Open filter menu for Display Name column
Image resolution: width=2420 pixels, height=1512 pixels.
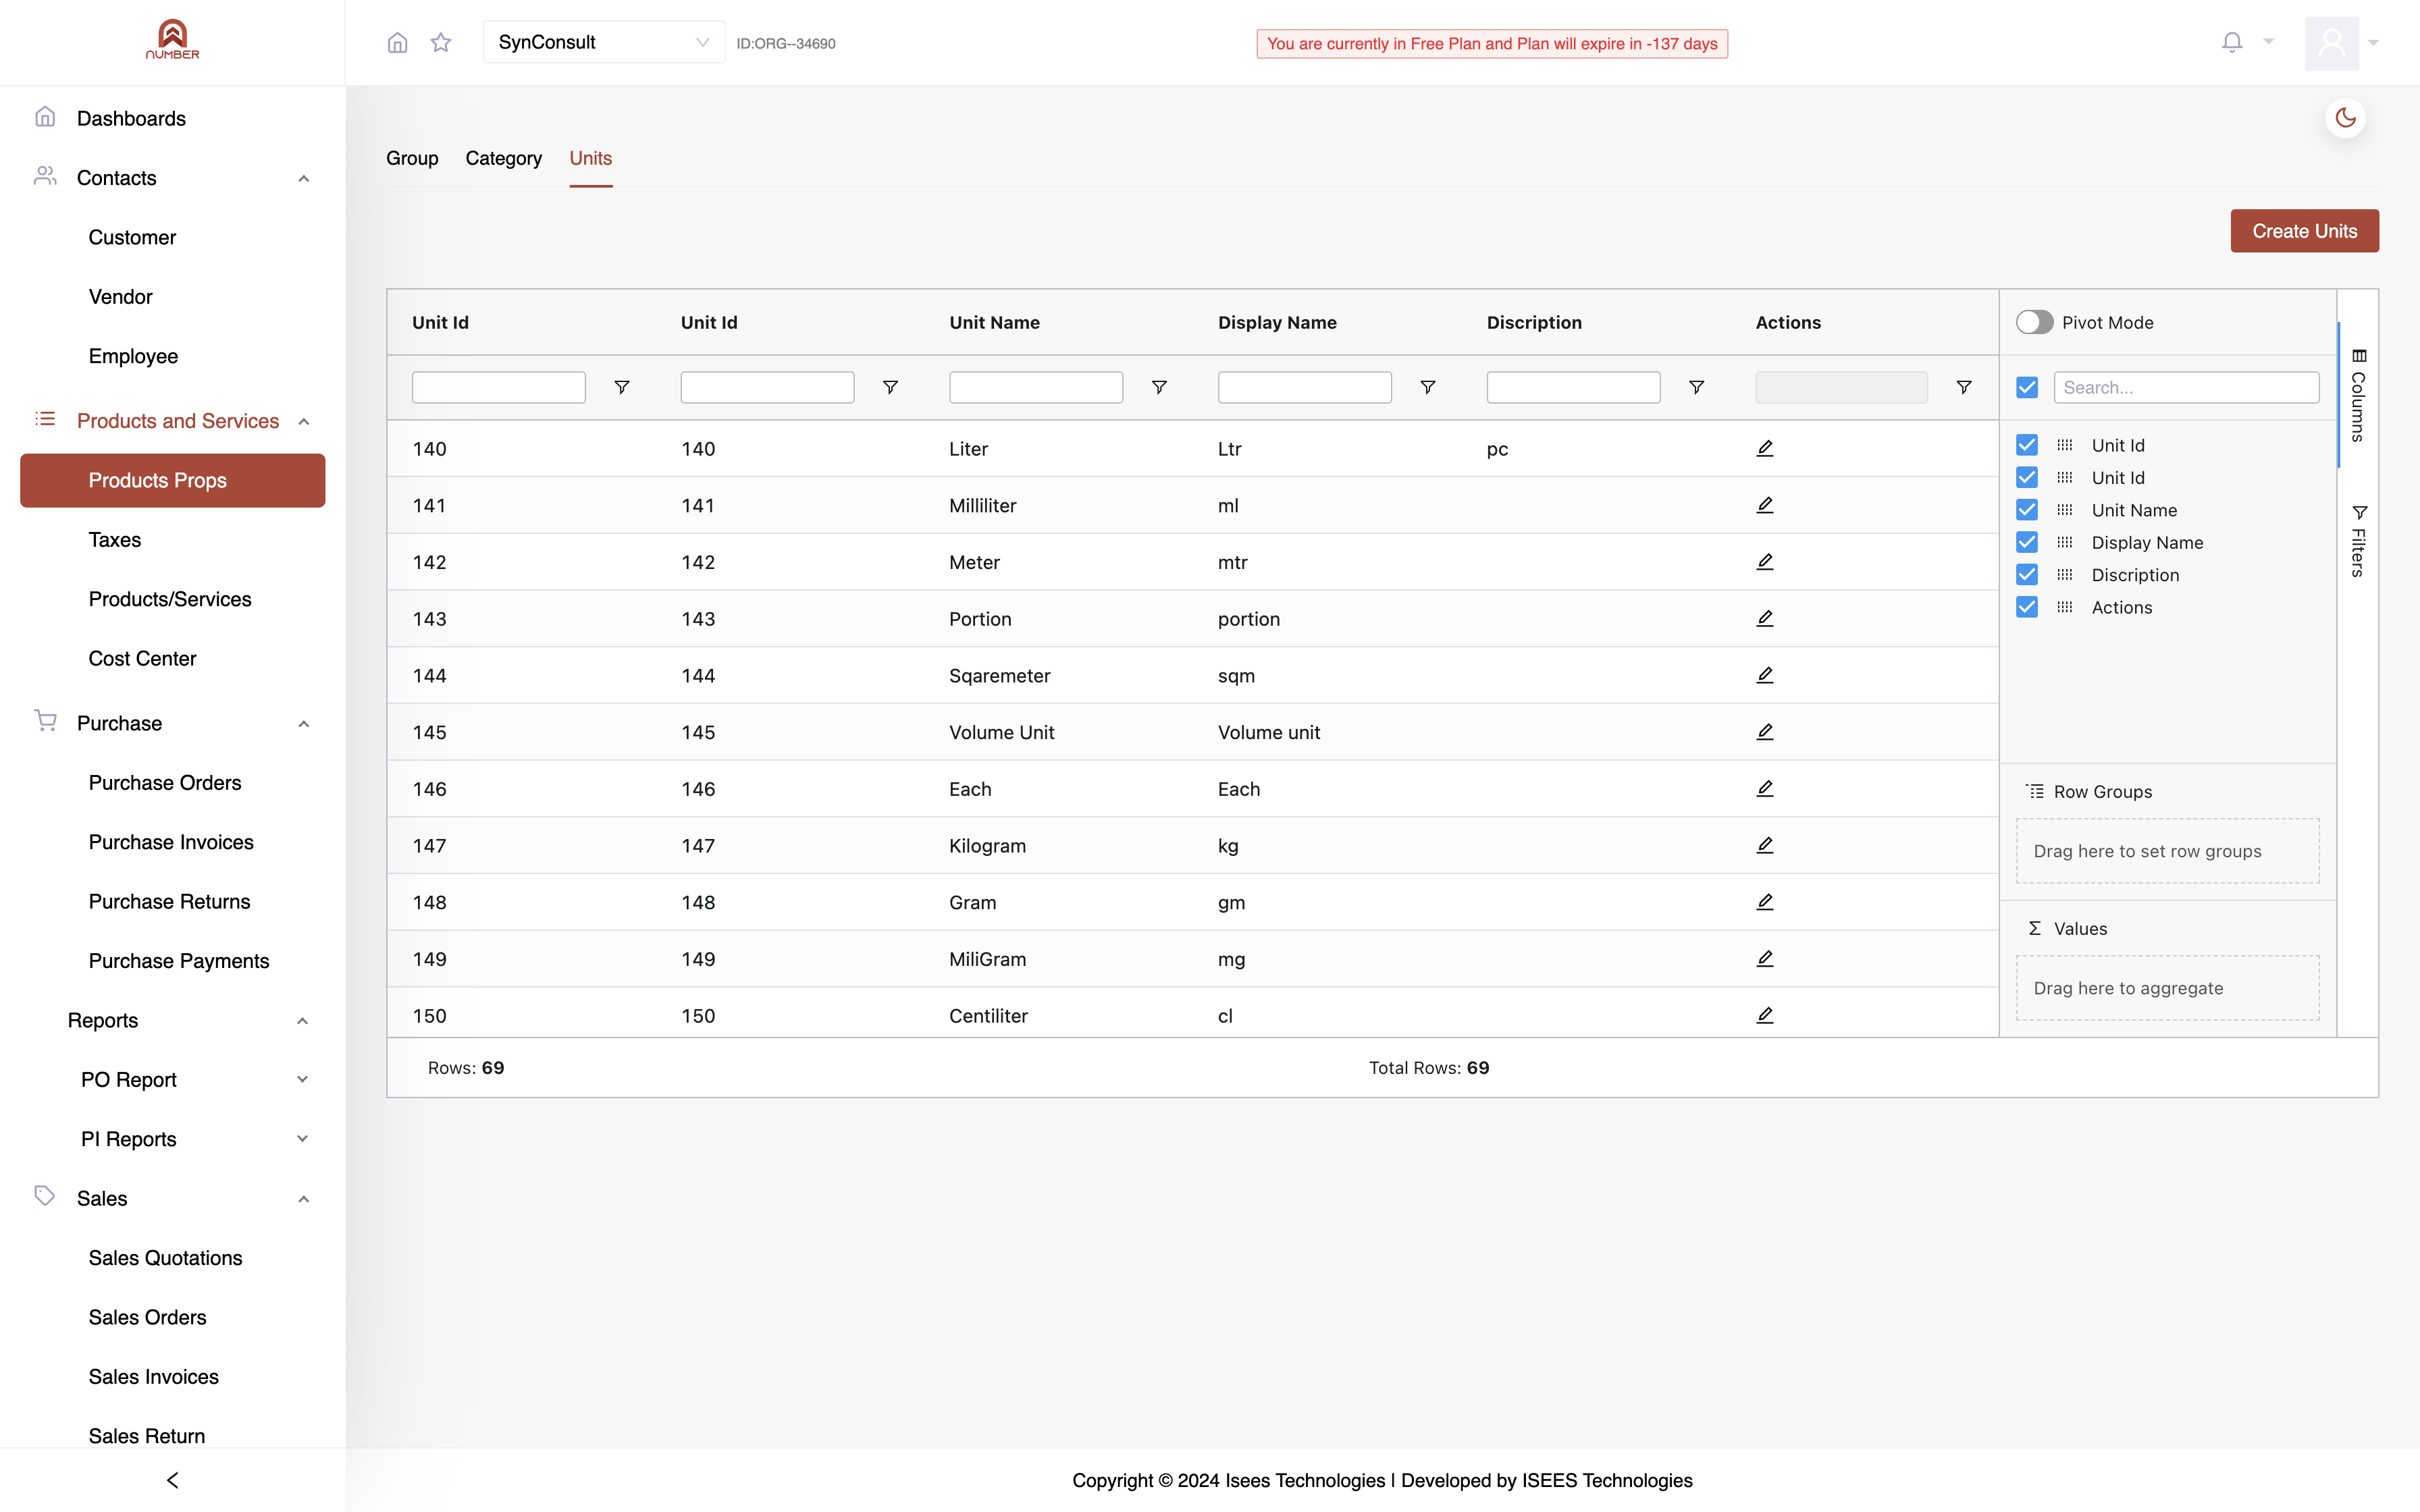pyautogui.click(x=1428, y=387)
